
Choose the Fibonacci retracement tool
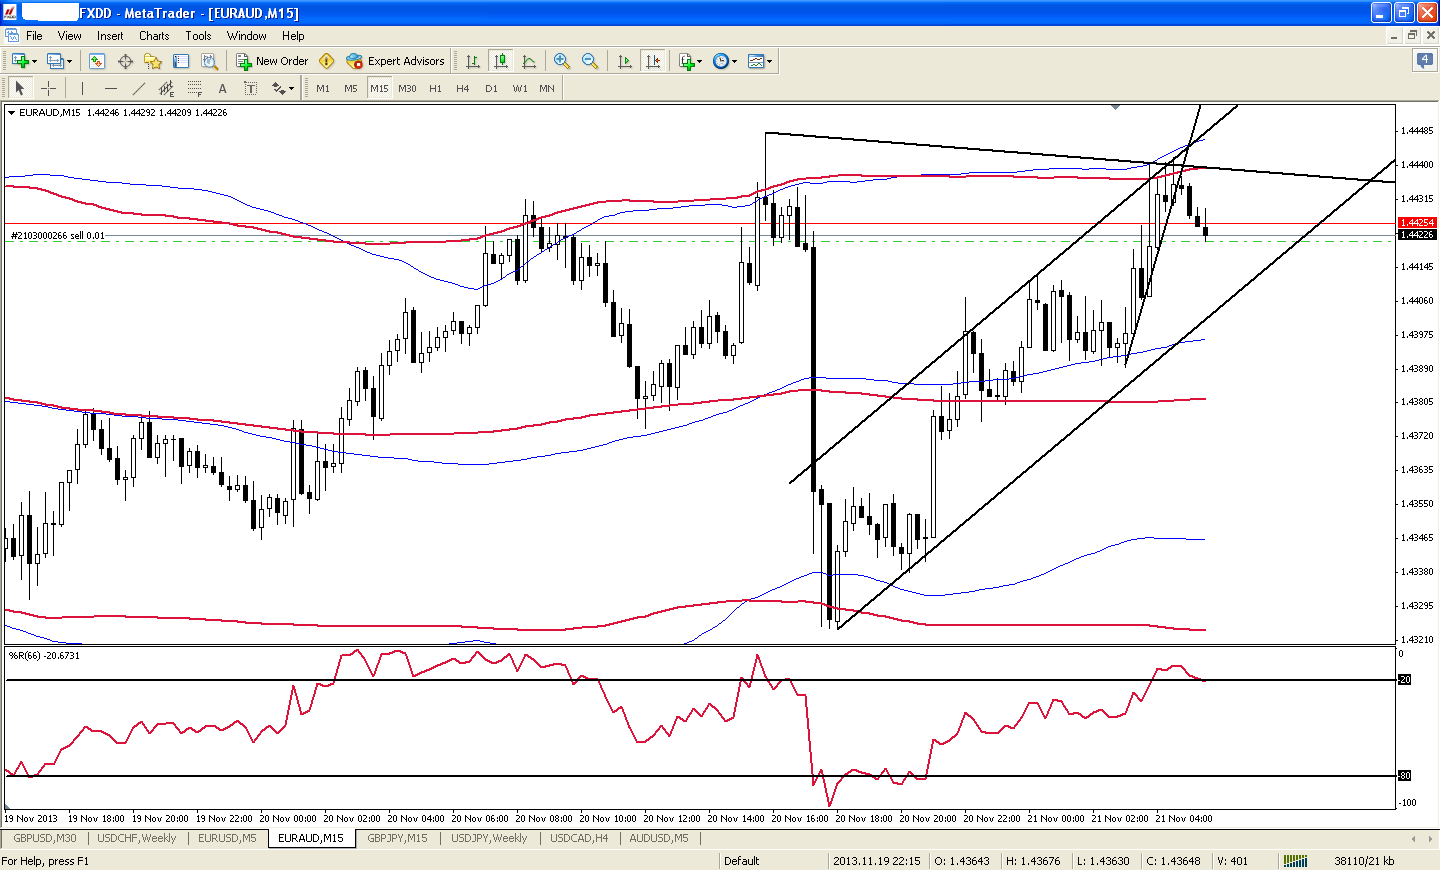pyautogui.click(x=194, y=88)
